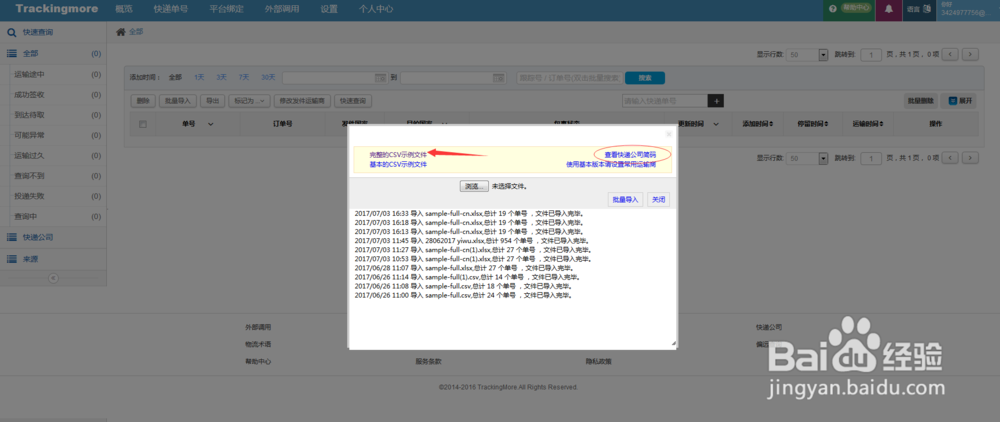Click the top 跳转到 page number field

(871, 55)
